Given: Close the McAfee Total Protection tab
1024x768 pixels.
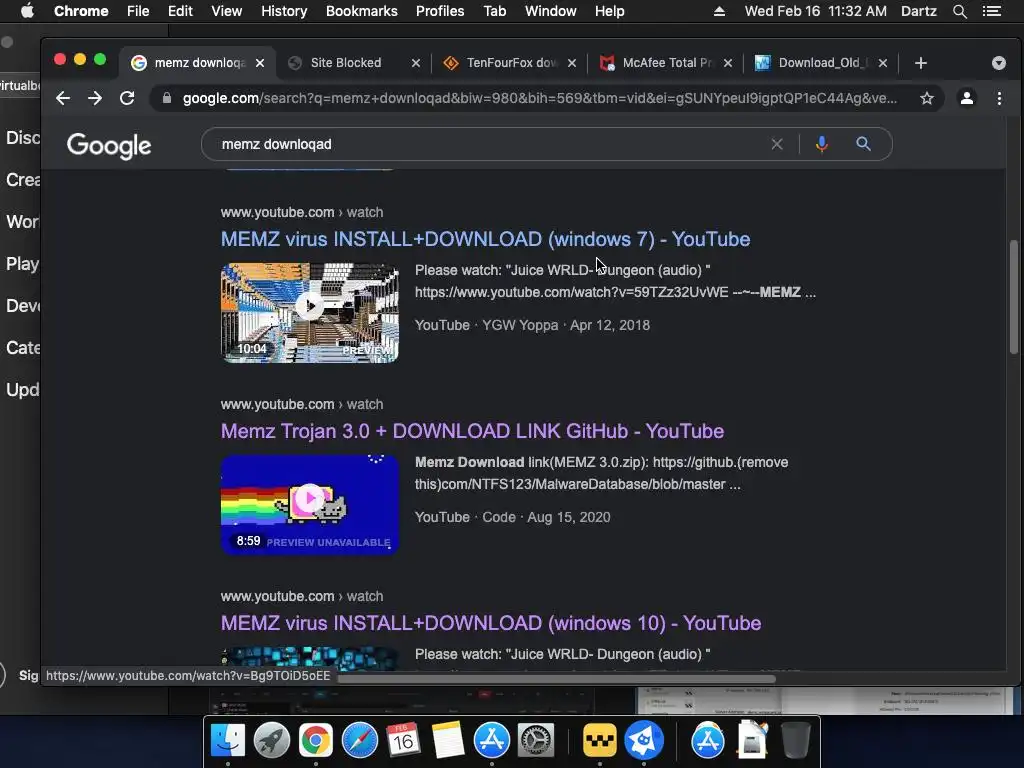Looking at the screenshot, I should (728, 63).
